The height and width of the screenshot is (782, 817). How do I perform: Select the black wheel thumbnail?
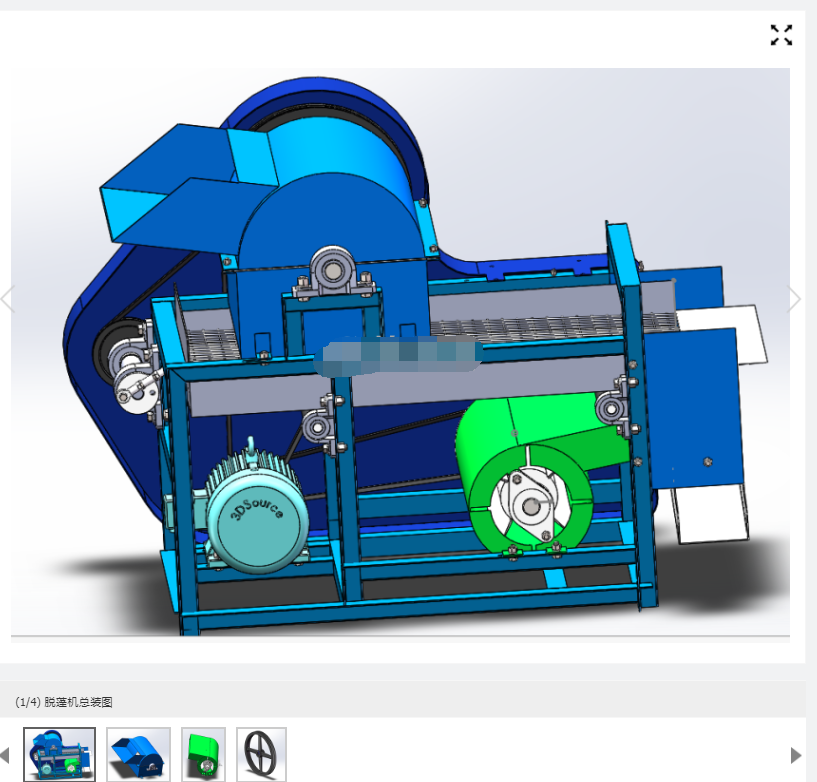click(261, 754)
